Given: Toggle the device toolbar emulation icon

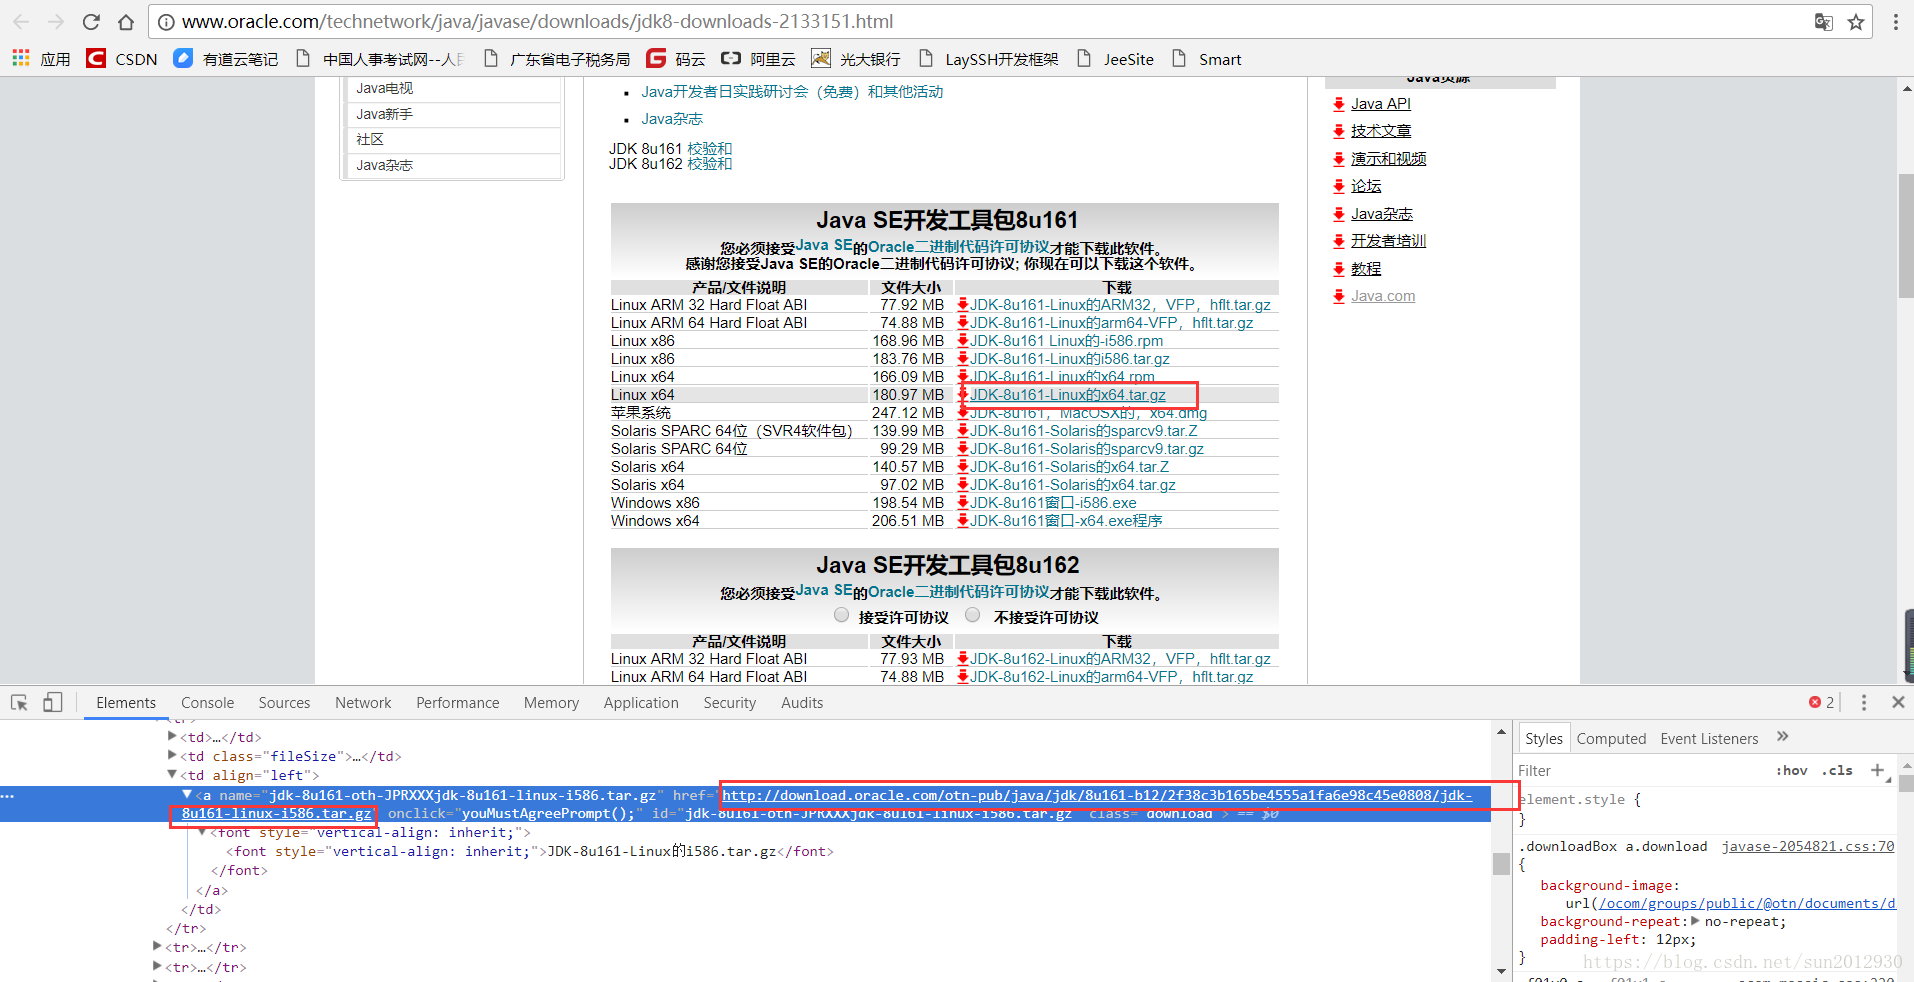Looking at the screenshot, I should point(52,702).
